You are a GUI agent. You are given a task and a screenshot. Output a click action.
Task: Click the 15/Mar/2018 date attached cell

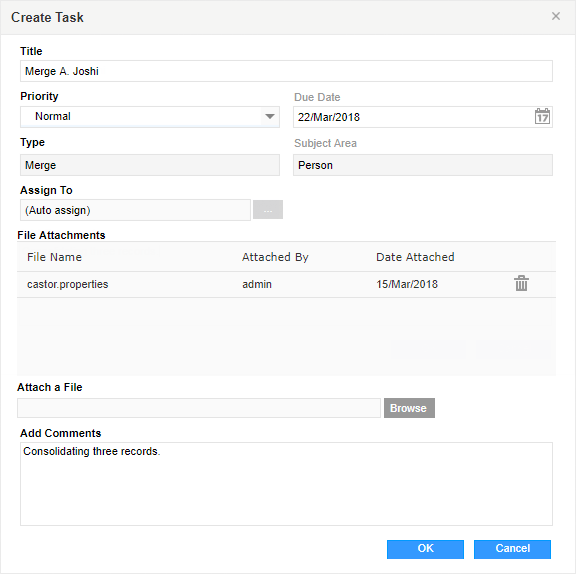[407, 284]
